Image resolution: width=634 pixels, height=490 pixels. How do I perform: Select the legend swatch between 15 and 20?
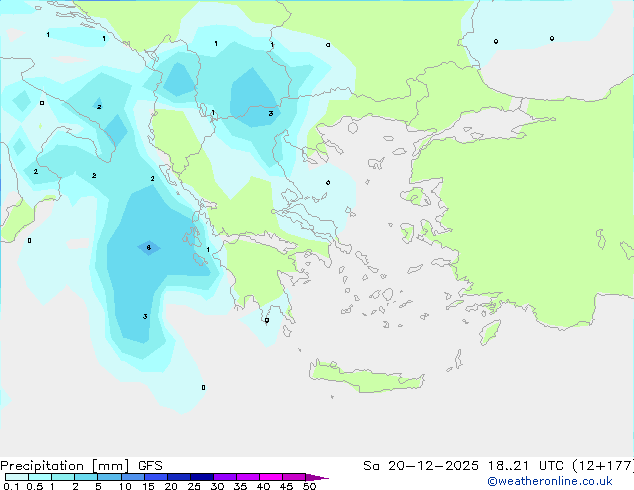coord(156,477)
